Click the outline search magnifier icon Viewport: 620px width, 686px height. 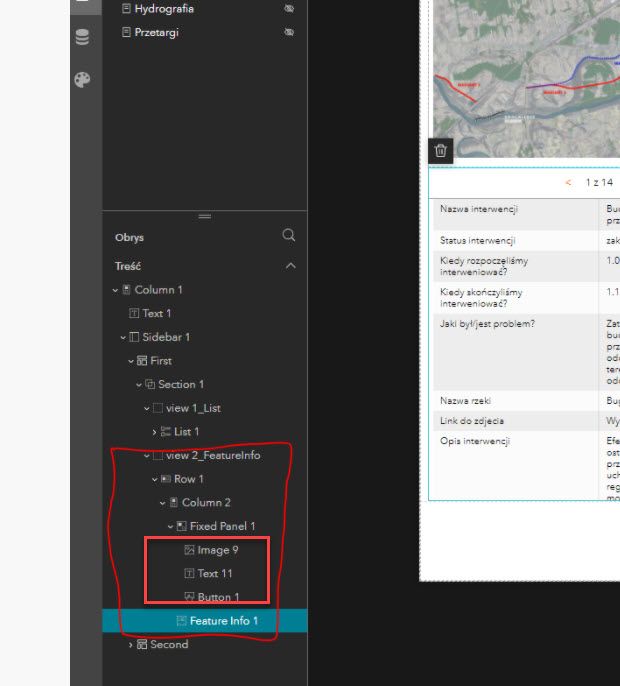tap(289, 235)
